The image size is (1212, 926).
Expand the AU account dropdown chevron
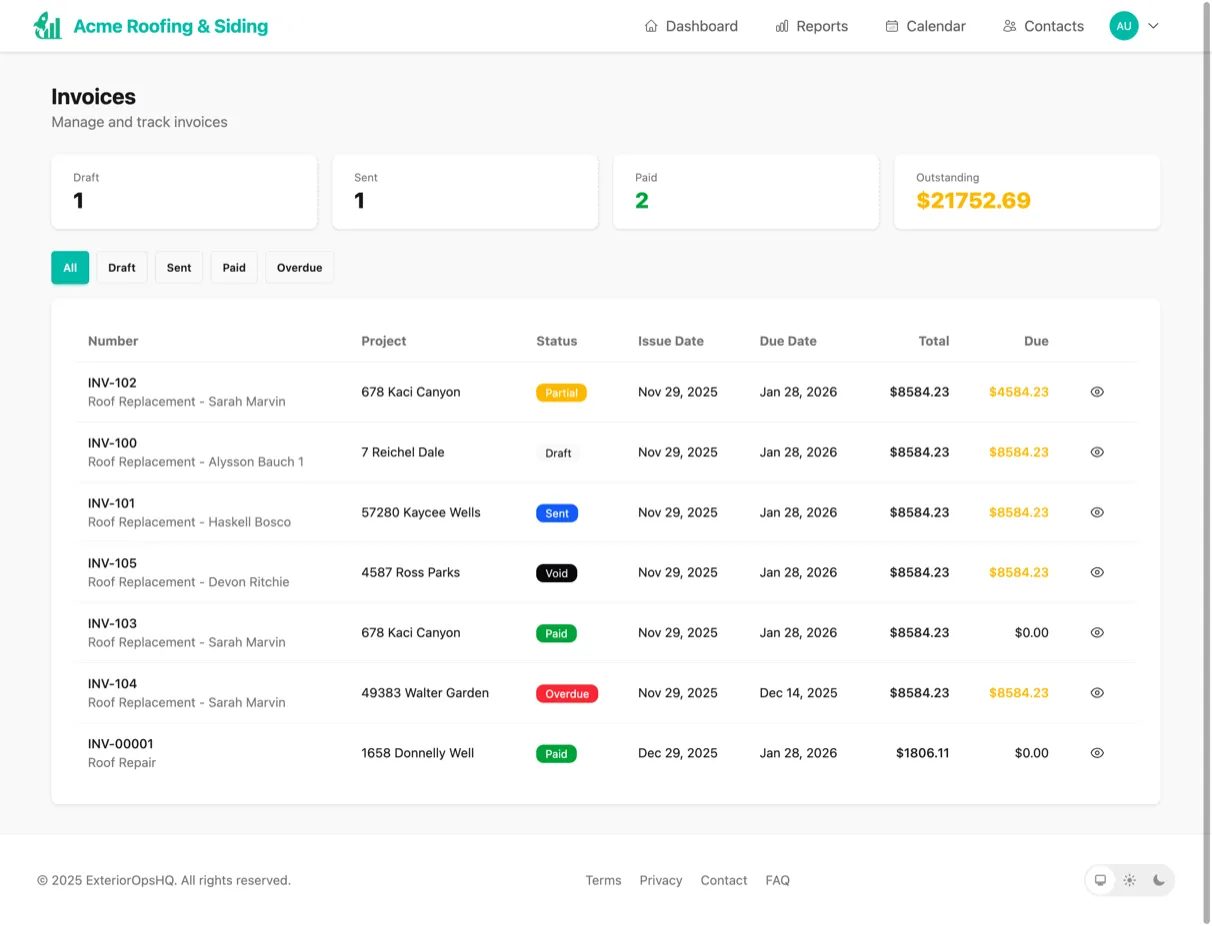point(1153,26)
